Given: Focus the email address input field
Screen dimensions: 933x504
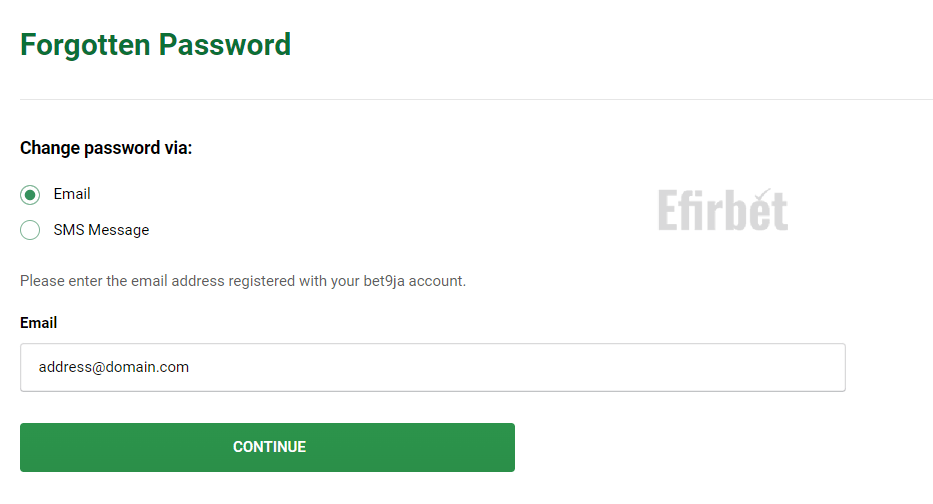Looking at the screenshot, I should click(x=433, y=367).
